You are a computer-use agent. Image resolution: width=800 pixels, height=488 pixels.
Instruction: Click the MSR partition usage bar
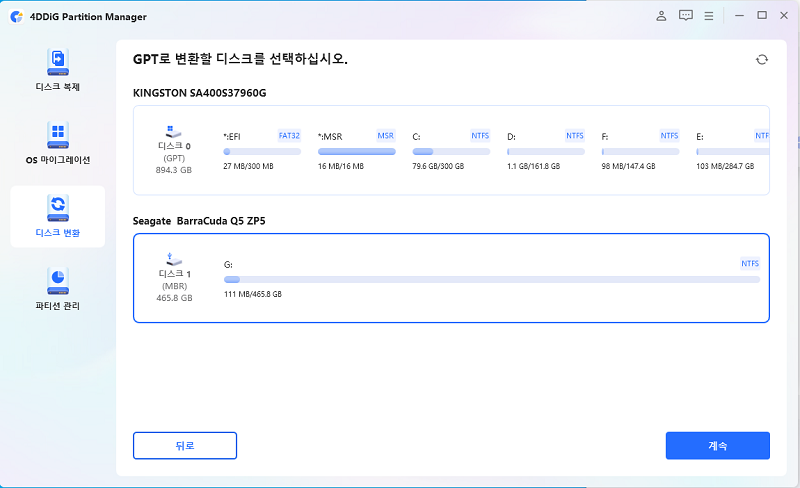click(357, 152)
